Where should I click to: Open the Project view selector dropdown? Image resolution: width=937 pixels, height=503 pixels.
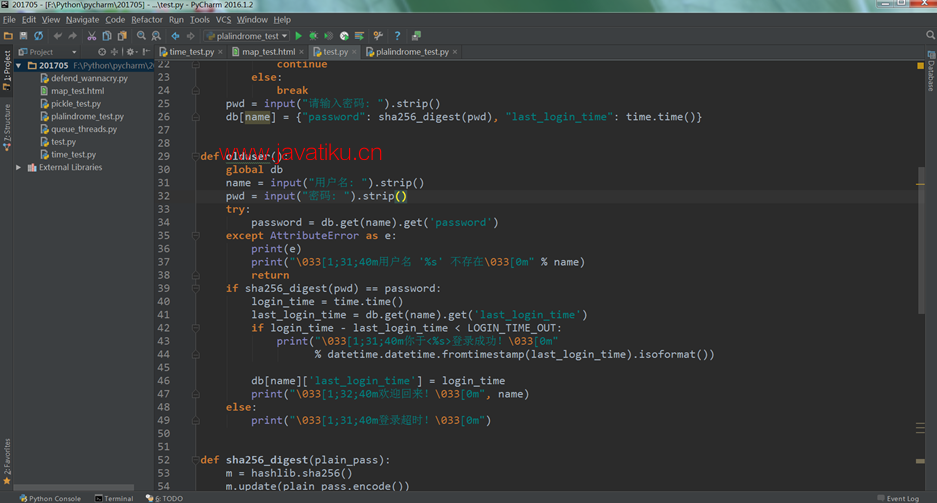[x=48, y=52]
